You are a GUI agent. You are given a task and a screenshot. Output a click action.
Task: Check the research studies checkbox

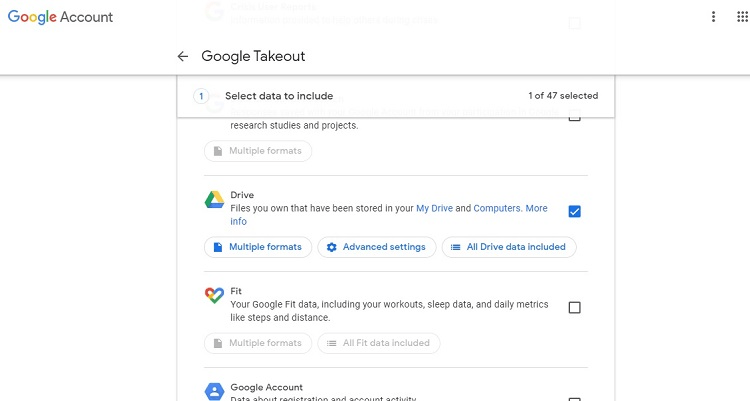(574, 115)
